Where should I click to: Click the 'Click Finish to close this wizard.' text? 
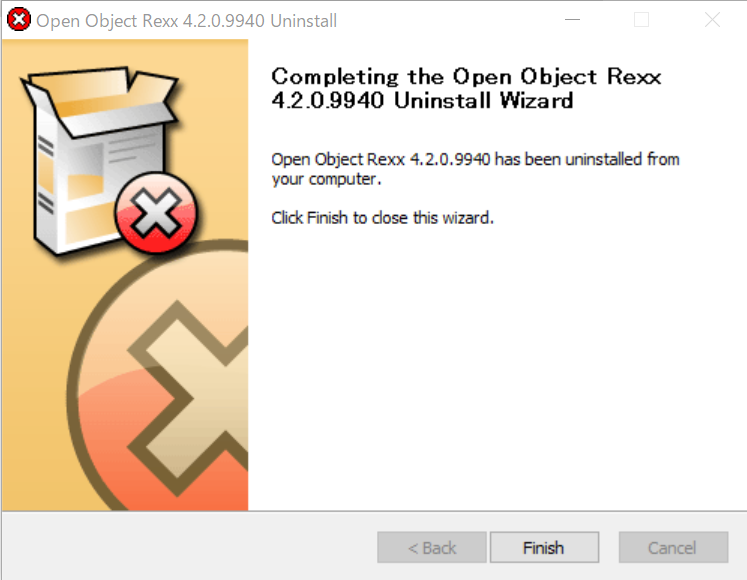382,218
